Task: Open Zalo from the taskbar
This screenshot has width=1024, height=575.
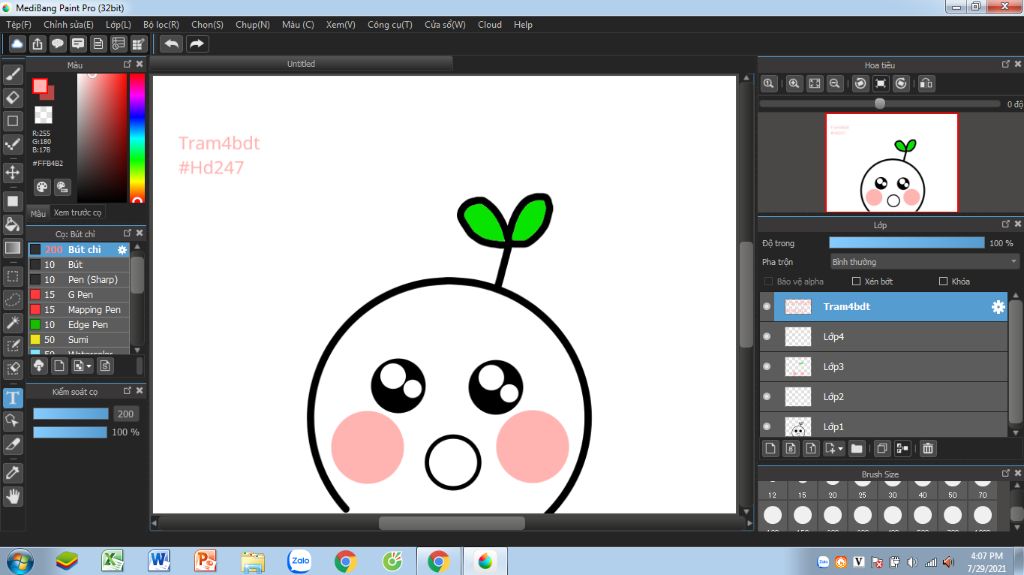Action: (x=299, y=561)
